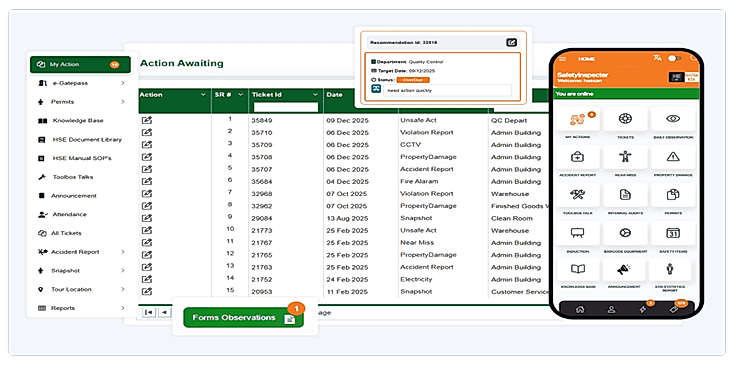This screenshot has height=368, width=736.
Task: Open Near Miss tile in phone app
Action: point(625,157)
